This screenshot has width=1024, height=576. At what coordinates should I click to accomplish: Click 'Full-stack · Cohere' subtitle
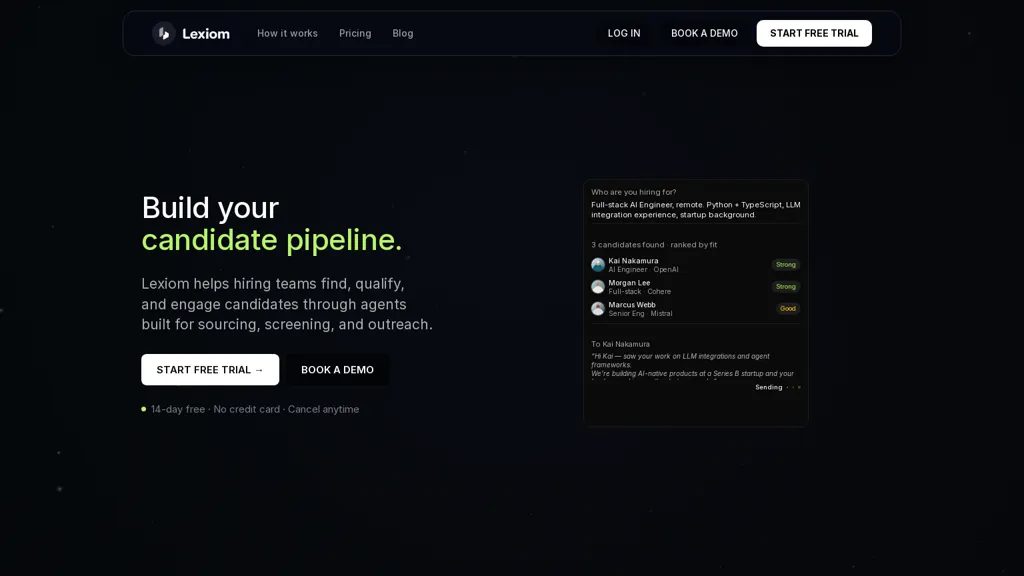click(x=639, y=292)
